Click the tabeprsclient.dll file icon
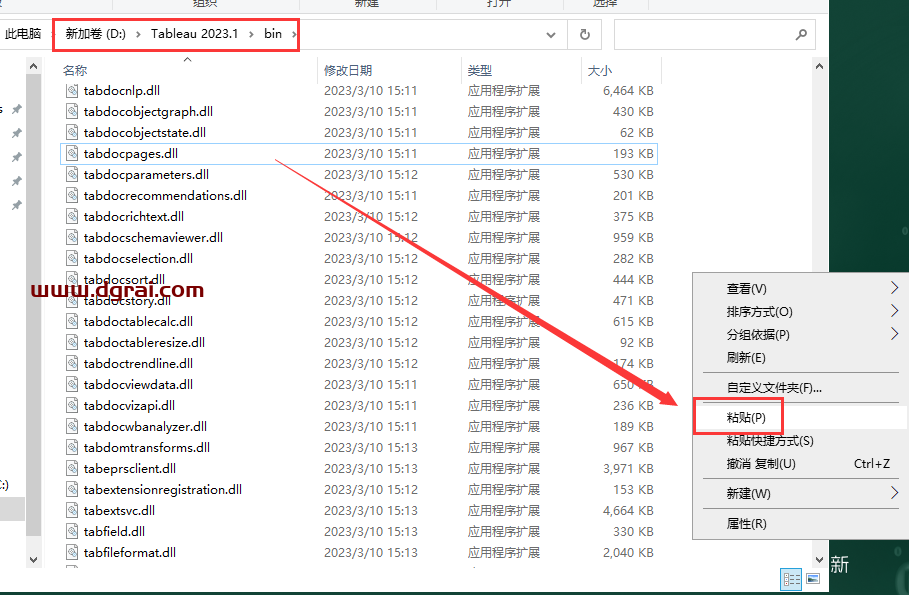Viewport: 909px width, 595px height. click(x=72, y=469)
